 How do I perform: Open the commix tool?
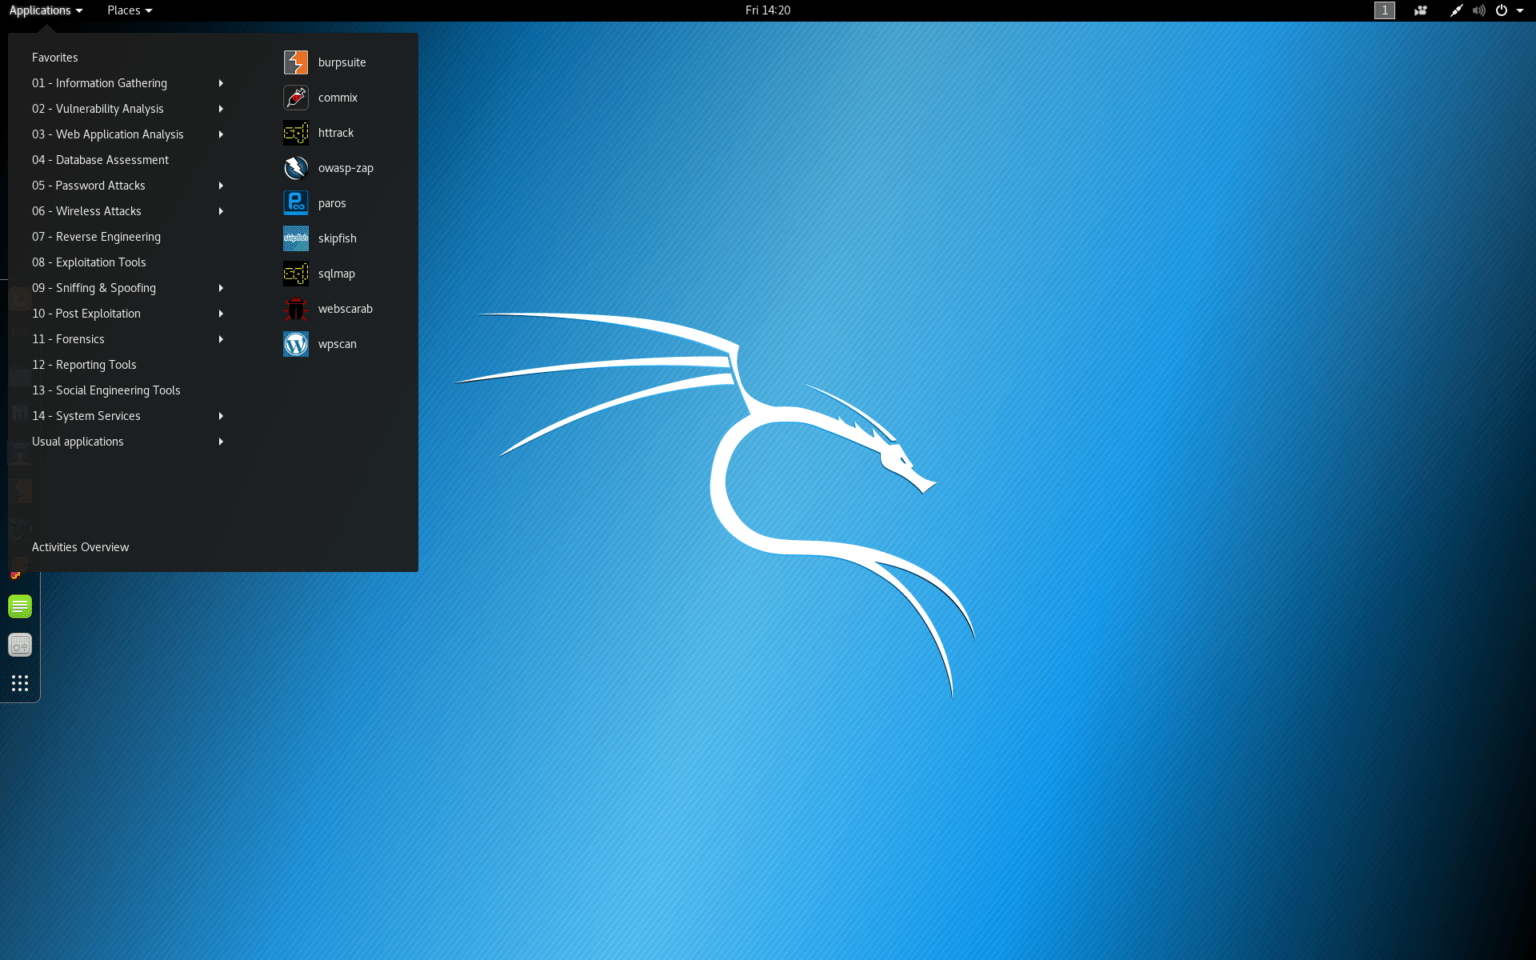pos(337,97)
